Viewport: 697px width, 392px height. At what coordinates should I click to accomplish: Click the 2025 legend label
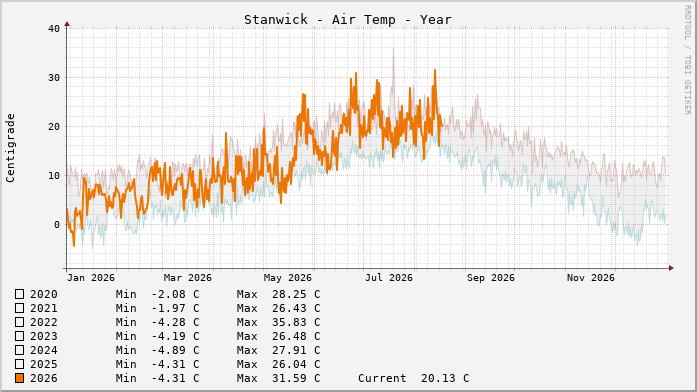[x=44, y=364]
